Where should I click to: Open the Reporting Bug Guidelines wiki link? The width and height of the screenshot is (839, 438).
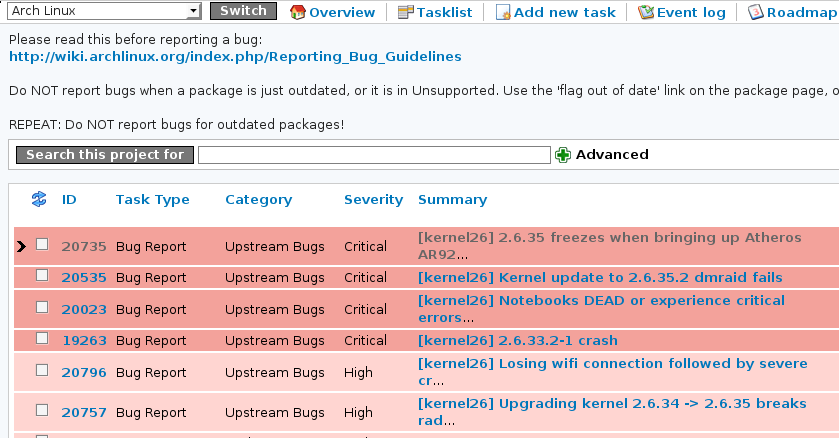click(x=235, y=57)
